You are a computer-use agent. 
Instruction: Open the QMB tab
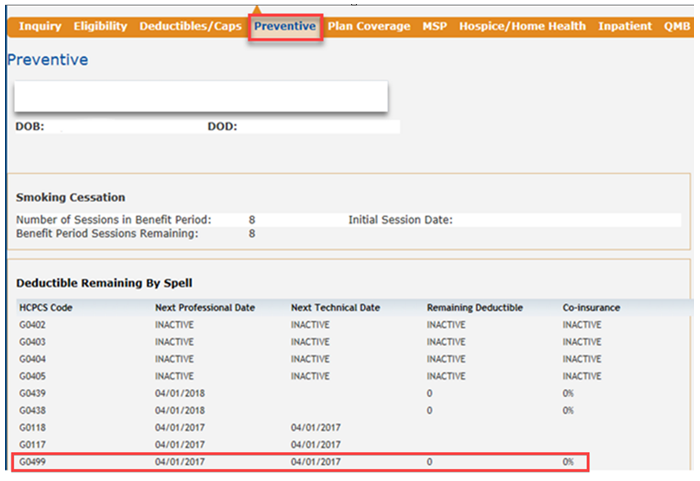click(677, 26)
